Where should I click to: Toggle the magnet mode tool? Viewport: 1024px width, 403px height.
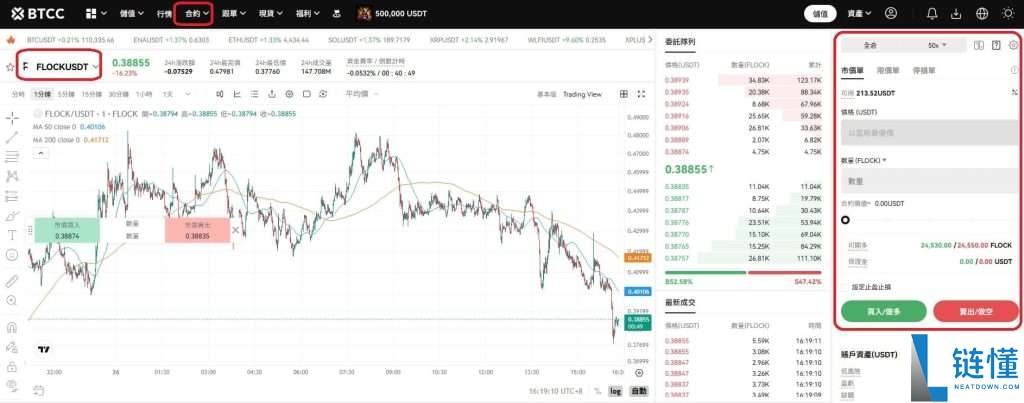pos(12,327)
